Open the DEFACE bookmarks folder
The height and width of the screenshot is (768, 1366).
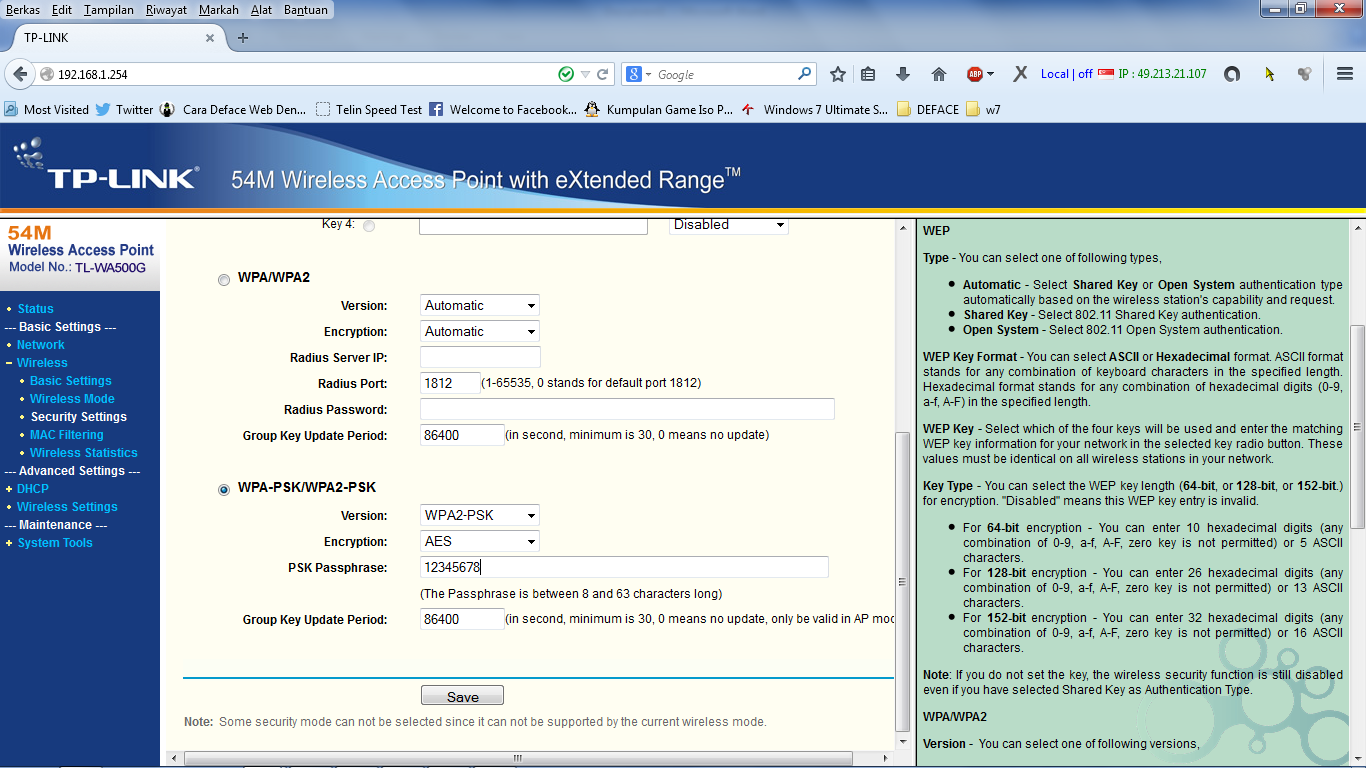point(928,109)
